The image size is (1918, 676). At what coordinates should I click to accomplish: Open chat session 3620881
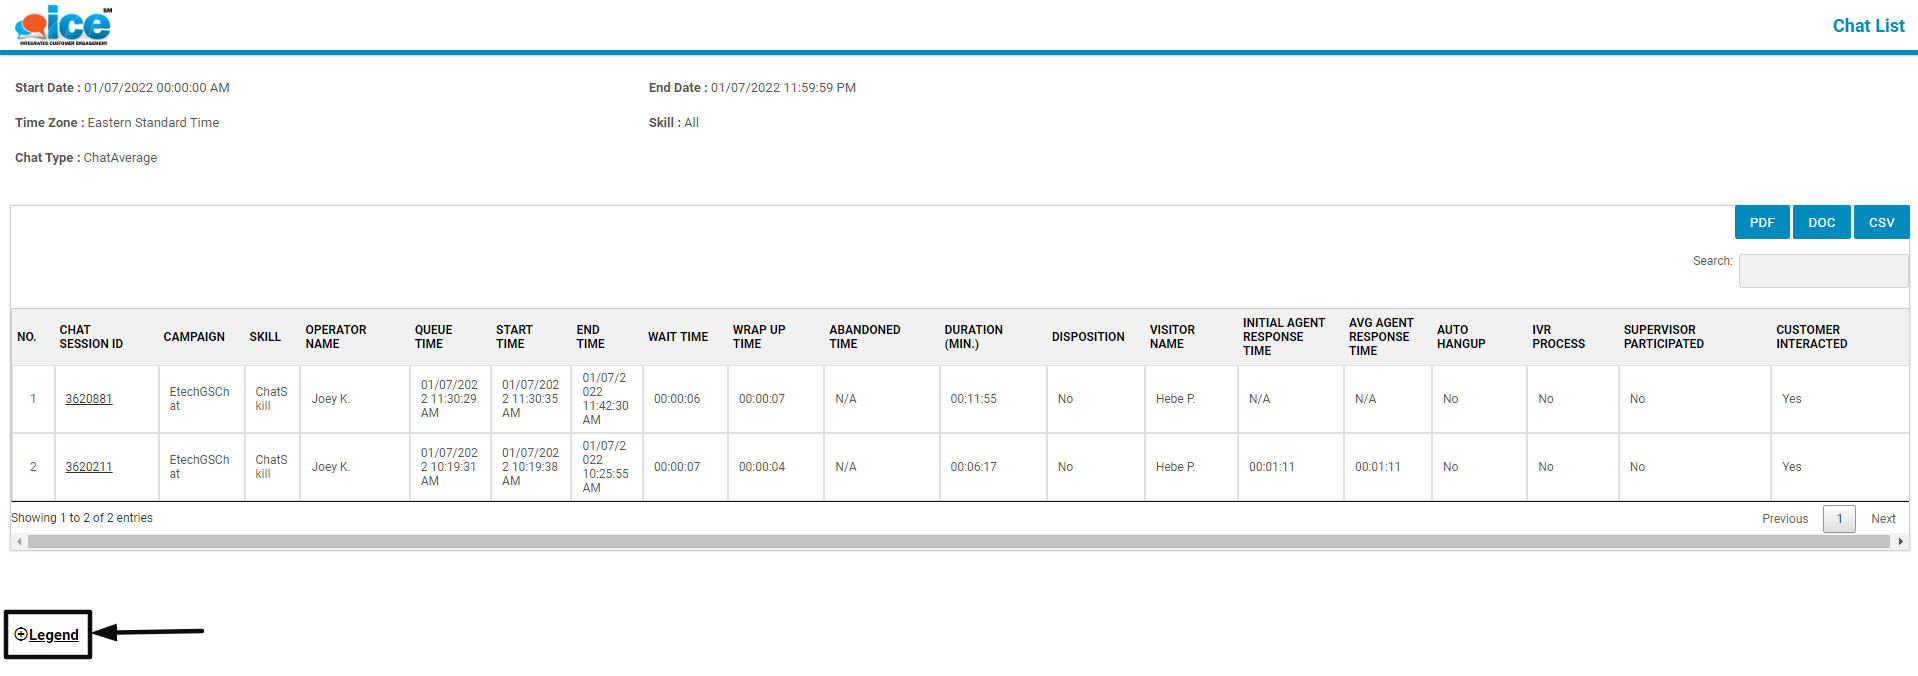point(89,399)
